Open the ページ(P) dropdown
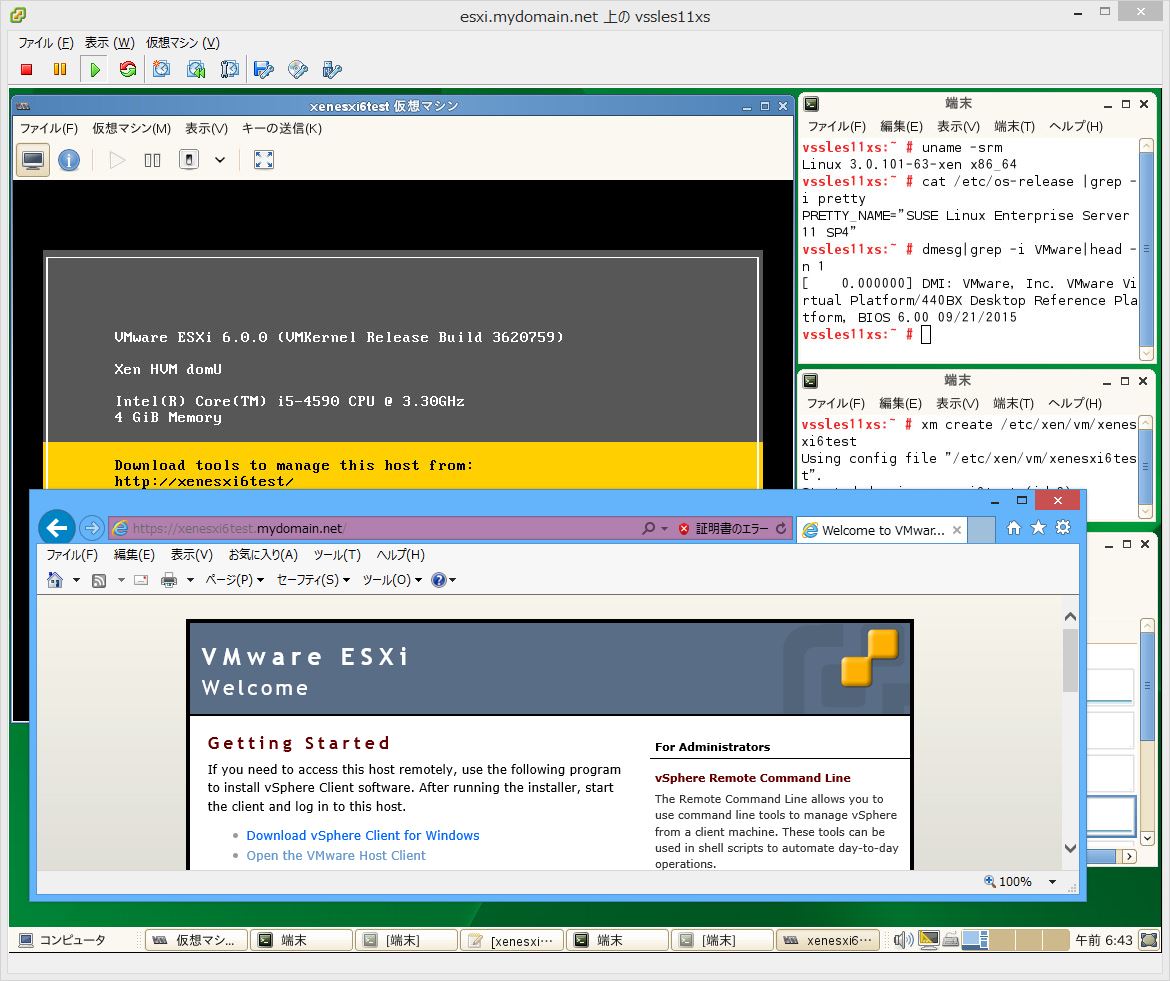 pos(234,580)
